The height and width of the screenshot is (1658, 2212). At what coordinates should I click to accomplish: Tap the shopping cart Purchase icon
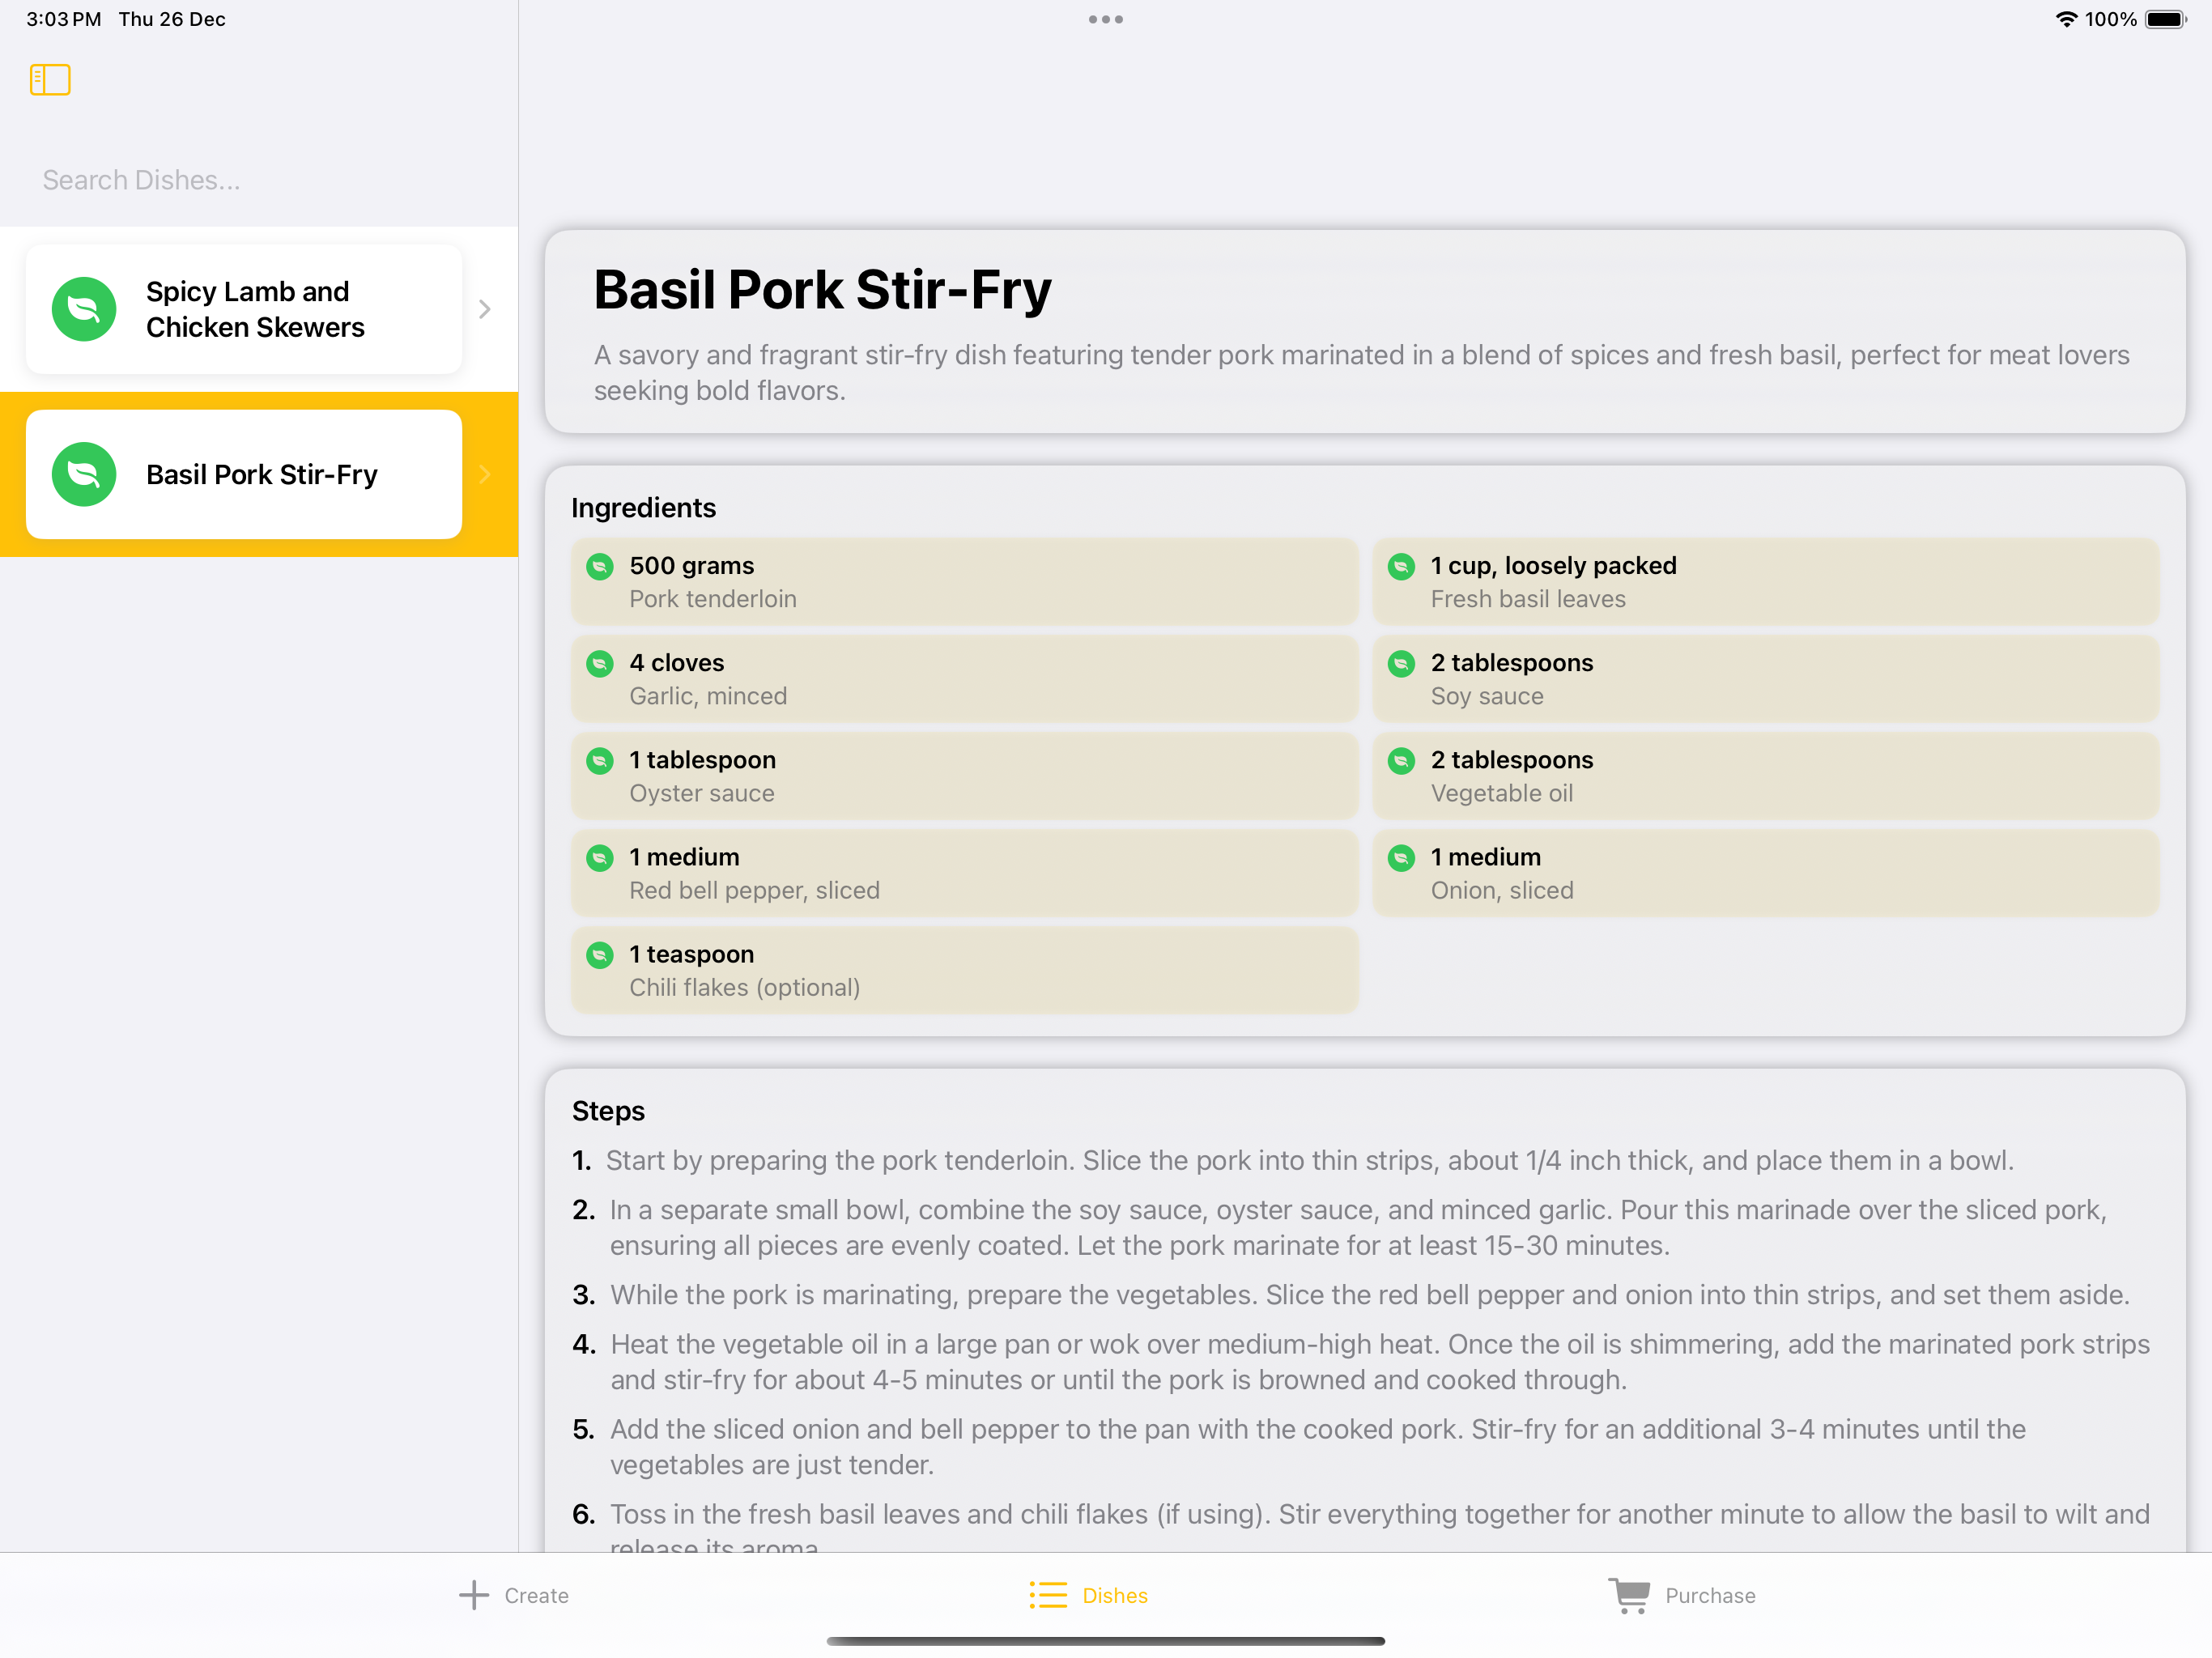[x=1629, y=1595]
